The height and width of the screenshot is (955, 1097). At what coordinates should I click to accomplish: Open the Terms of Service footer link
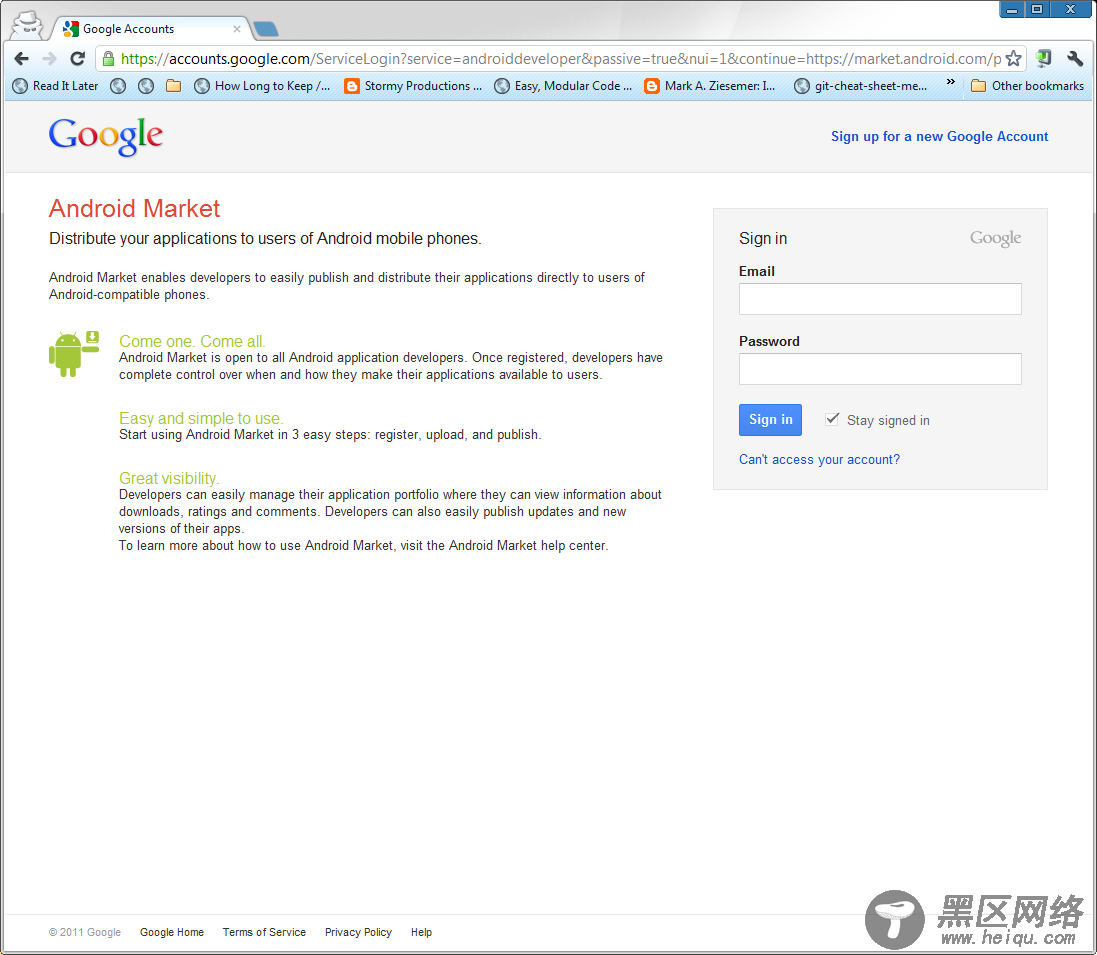click(x=264, y=932)
